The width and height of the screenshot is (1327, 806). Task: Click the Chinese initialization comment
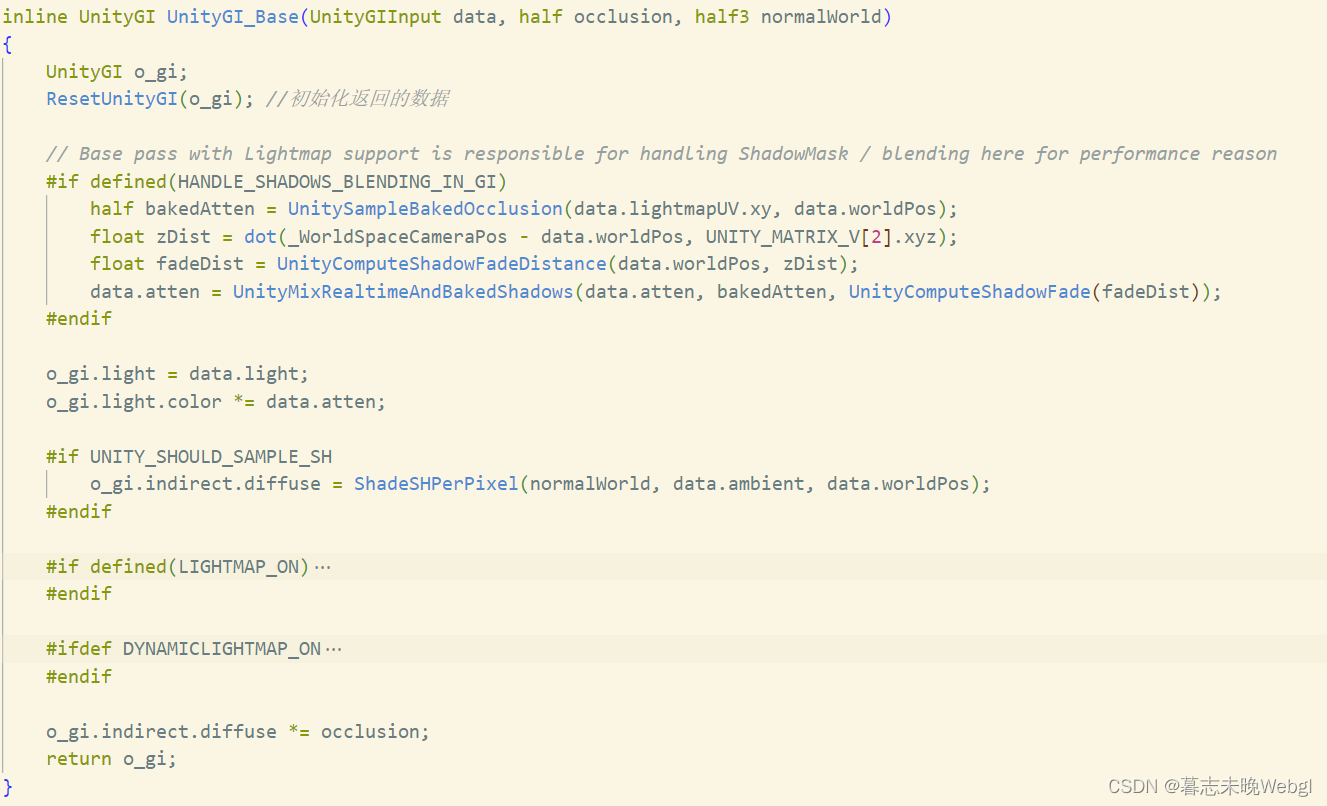coord(357,98)
